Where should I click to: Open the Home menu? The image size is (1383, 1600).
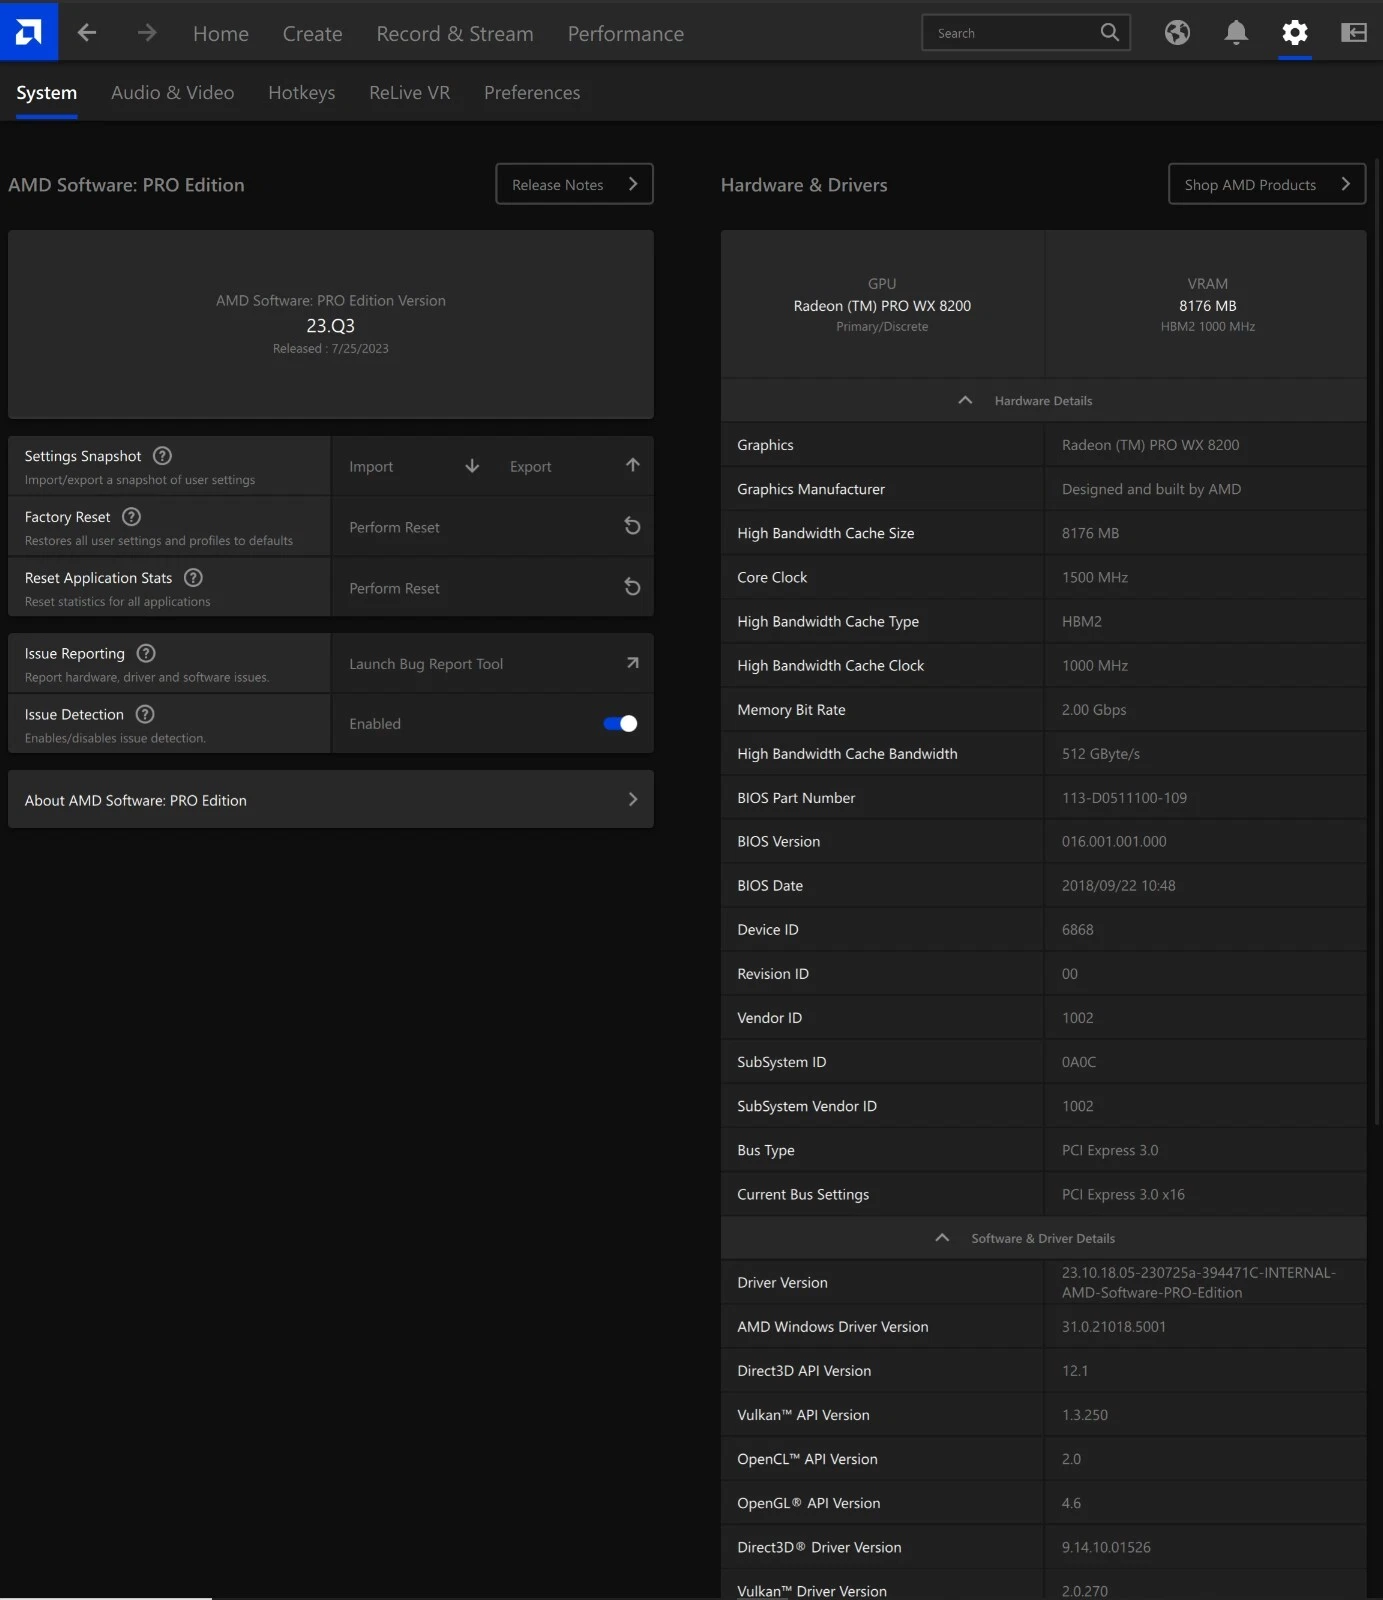pyautogui.click(x=221, y=34)
